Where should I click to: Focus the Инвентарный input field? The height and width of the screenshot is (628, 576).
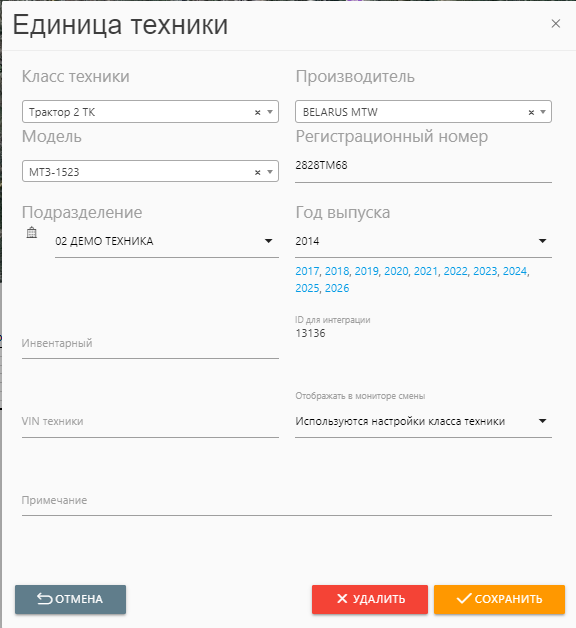(x=150, y=343)
